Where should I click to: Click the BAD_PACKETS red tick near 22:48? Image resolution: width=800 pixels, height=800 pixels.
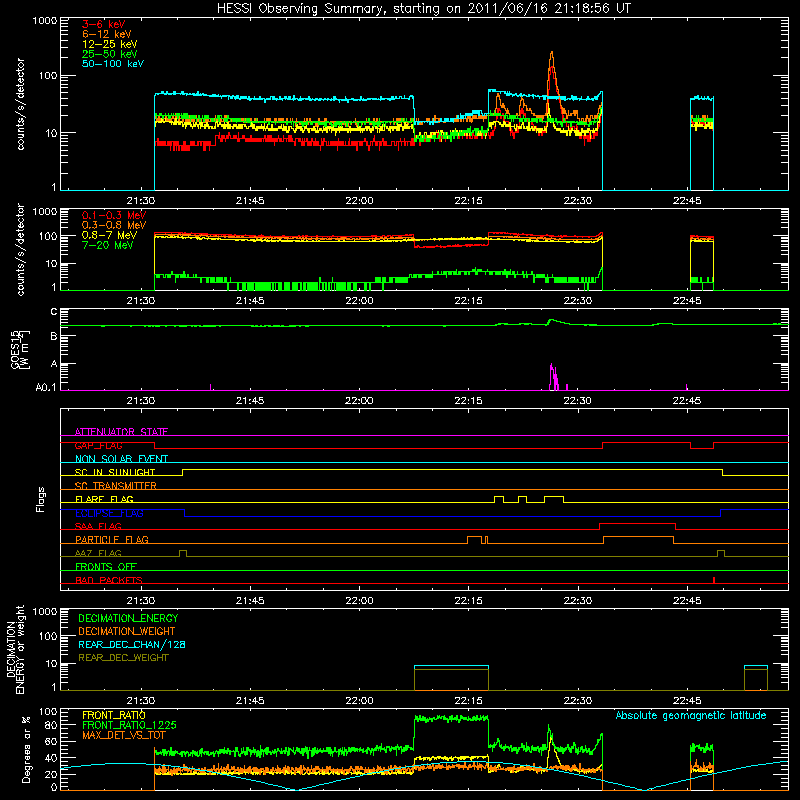pos(714,580)
